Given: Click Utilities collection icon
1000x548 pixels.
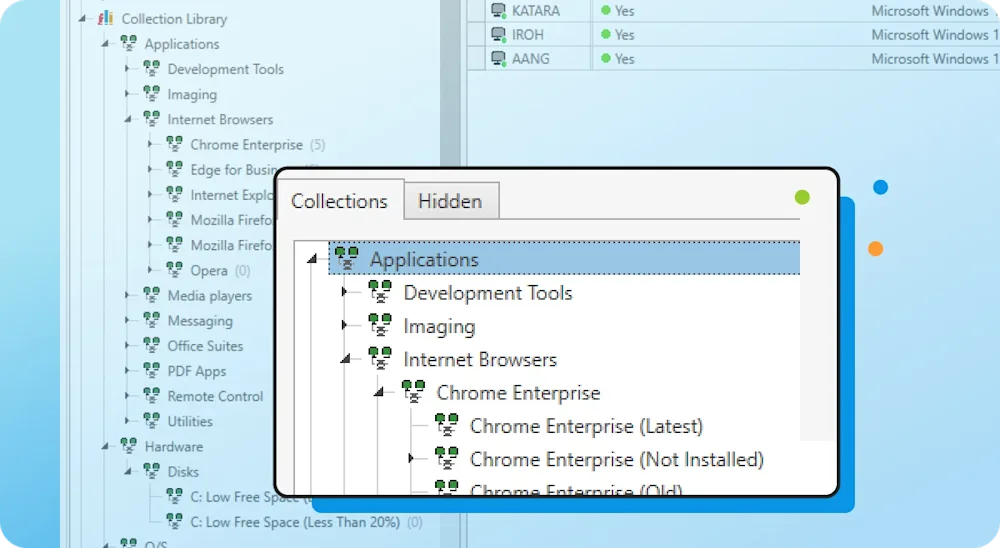Looking at the screenshot, I should 152,420.
